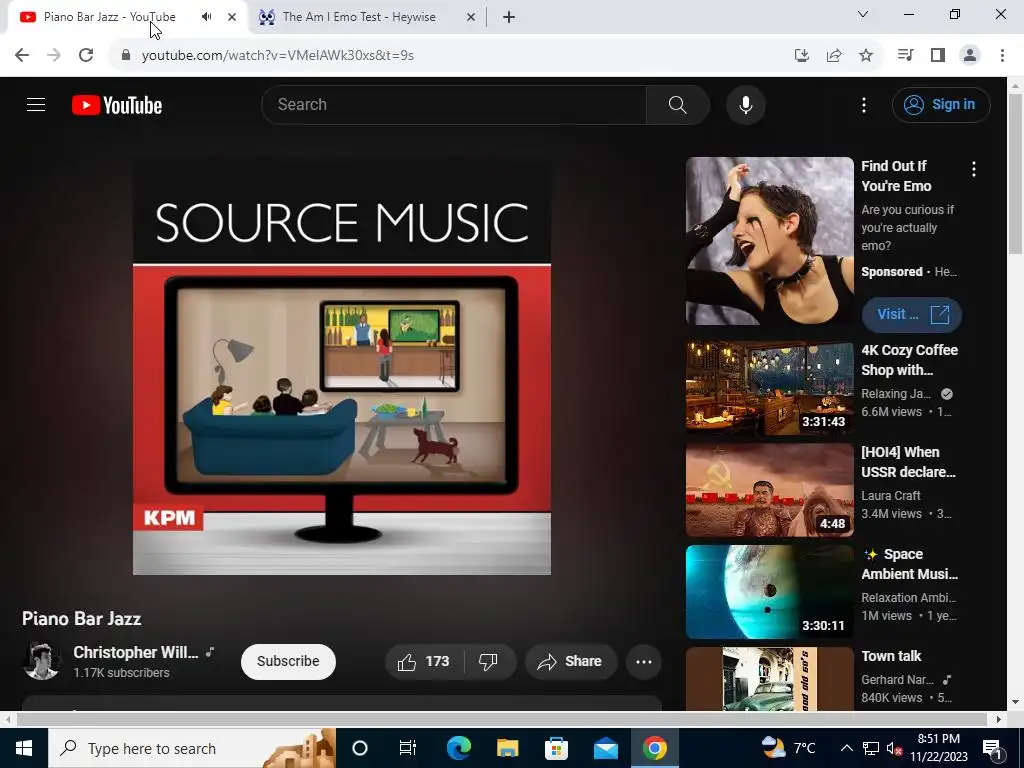
Task: Close the Piano Bar Jazz tab
Action: pyautogui.click(x=232, y=17)
